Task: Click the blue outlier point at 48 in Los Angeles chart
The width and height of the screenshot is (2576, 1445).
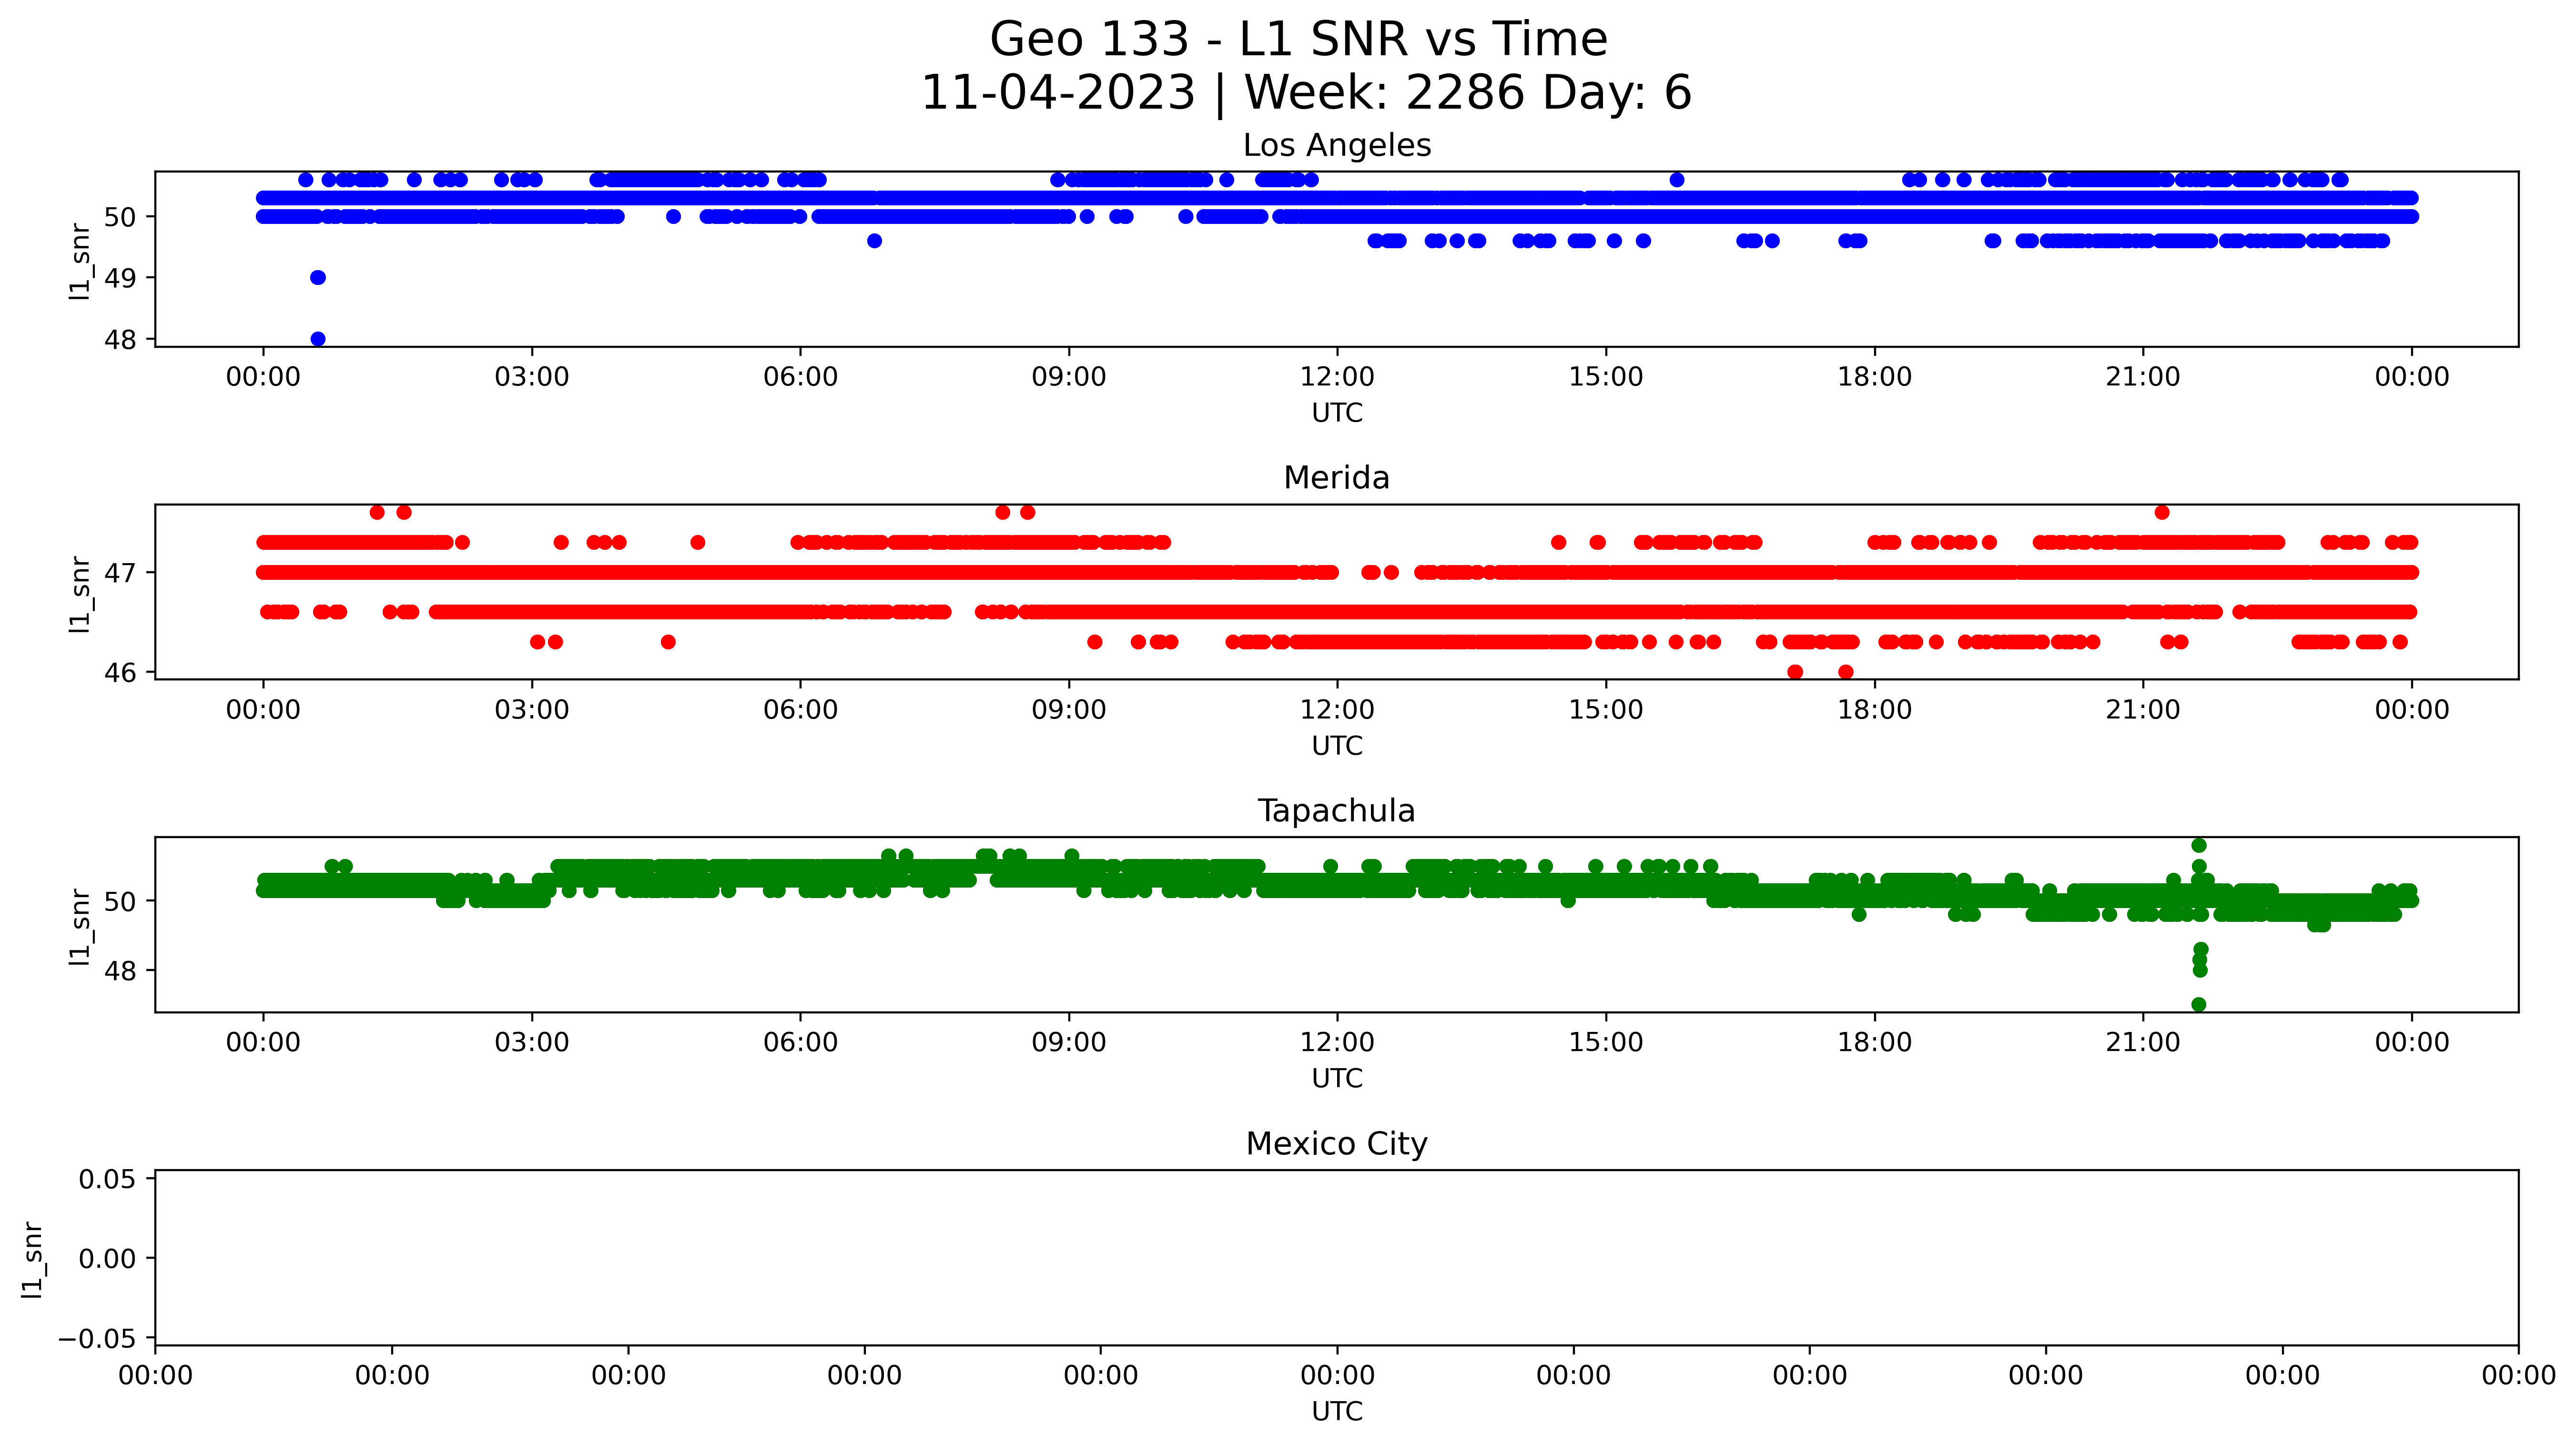Action: point(318,339)
